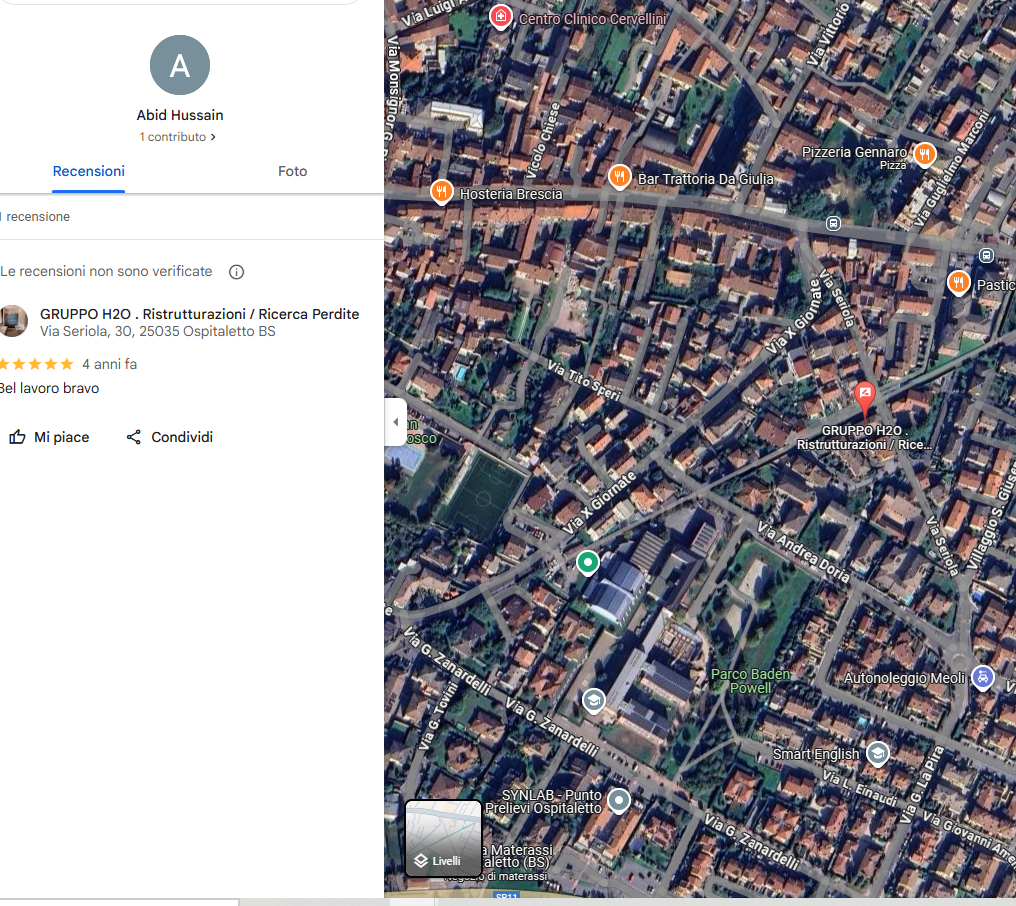Select the Pasticceria restaurant pin

point(959,283)
